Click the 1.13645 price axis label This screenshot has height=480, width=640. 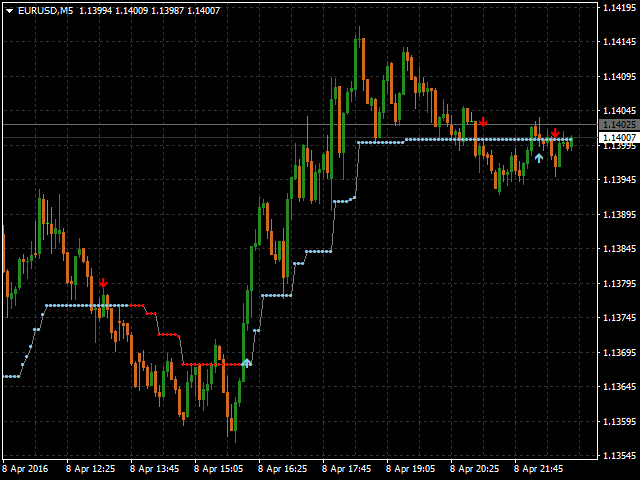[x=619, y=387]
